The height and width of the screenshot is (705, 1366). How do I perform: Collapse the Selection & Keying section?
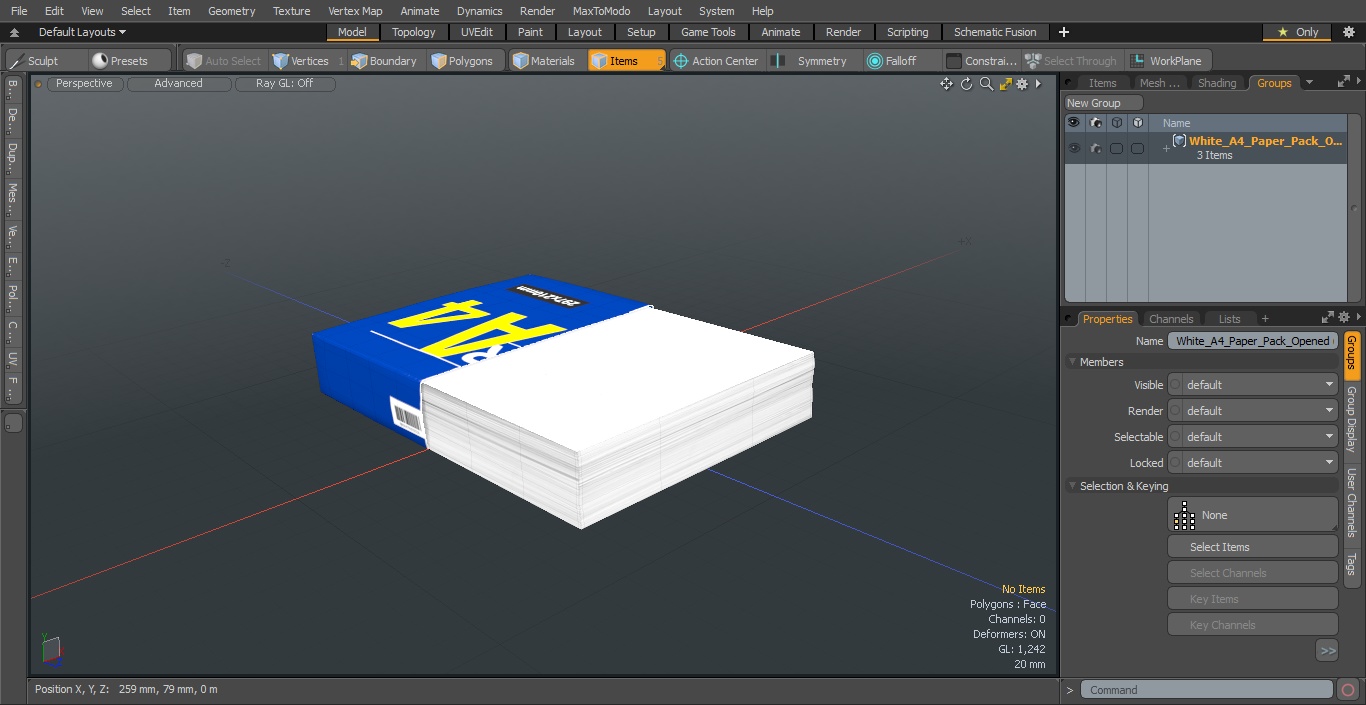[1073, 486]
